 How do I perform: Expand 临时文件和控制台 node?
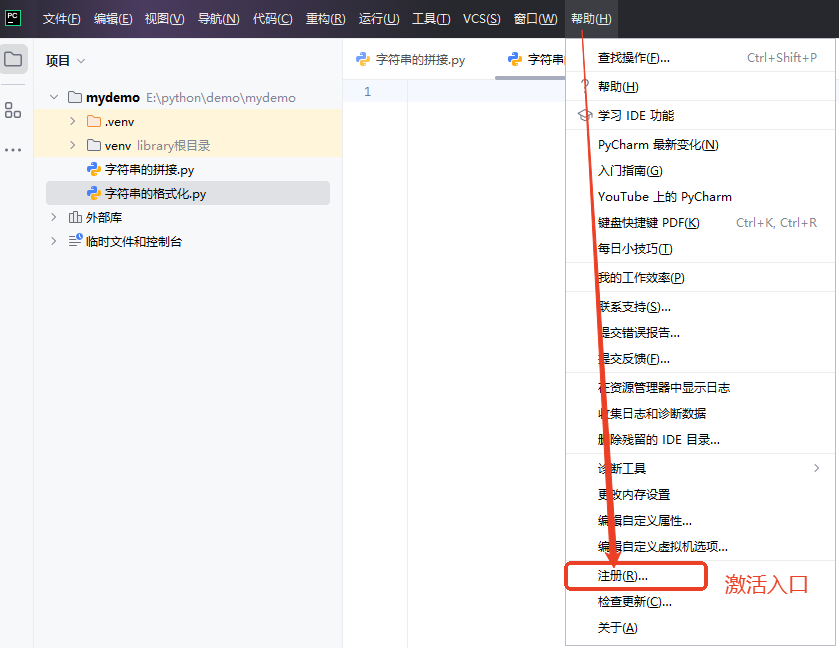pyautogui.click(x=54, y=242)
